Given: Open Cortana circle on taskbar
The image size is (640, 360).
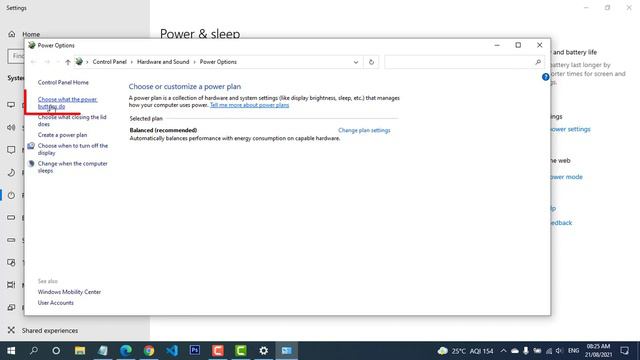Looking at the screenshot, I should (56, 351).
